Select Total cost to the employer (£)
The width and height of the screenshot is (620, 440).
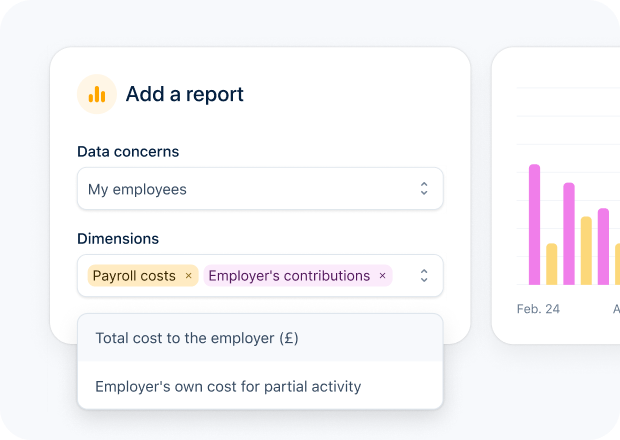(x=260, y=338)
